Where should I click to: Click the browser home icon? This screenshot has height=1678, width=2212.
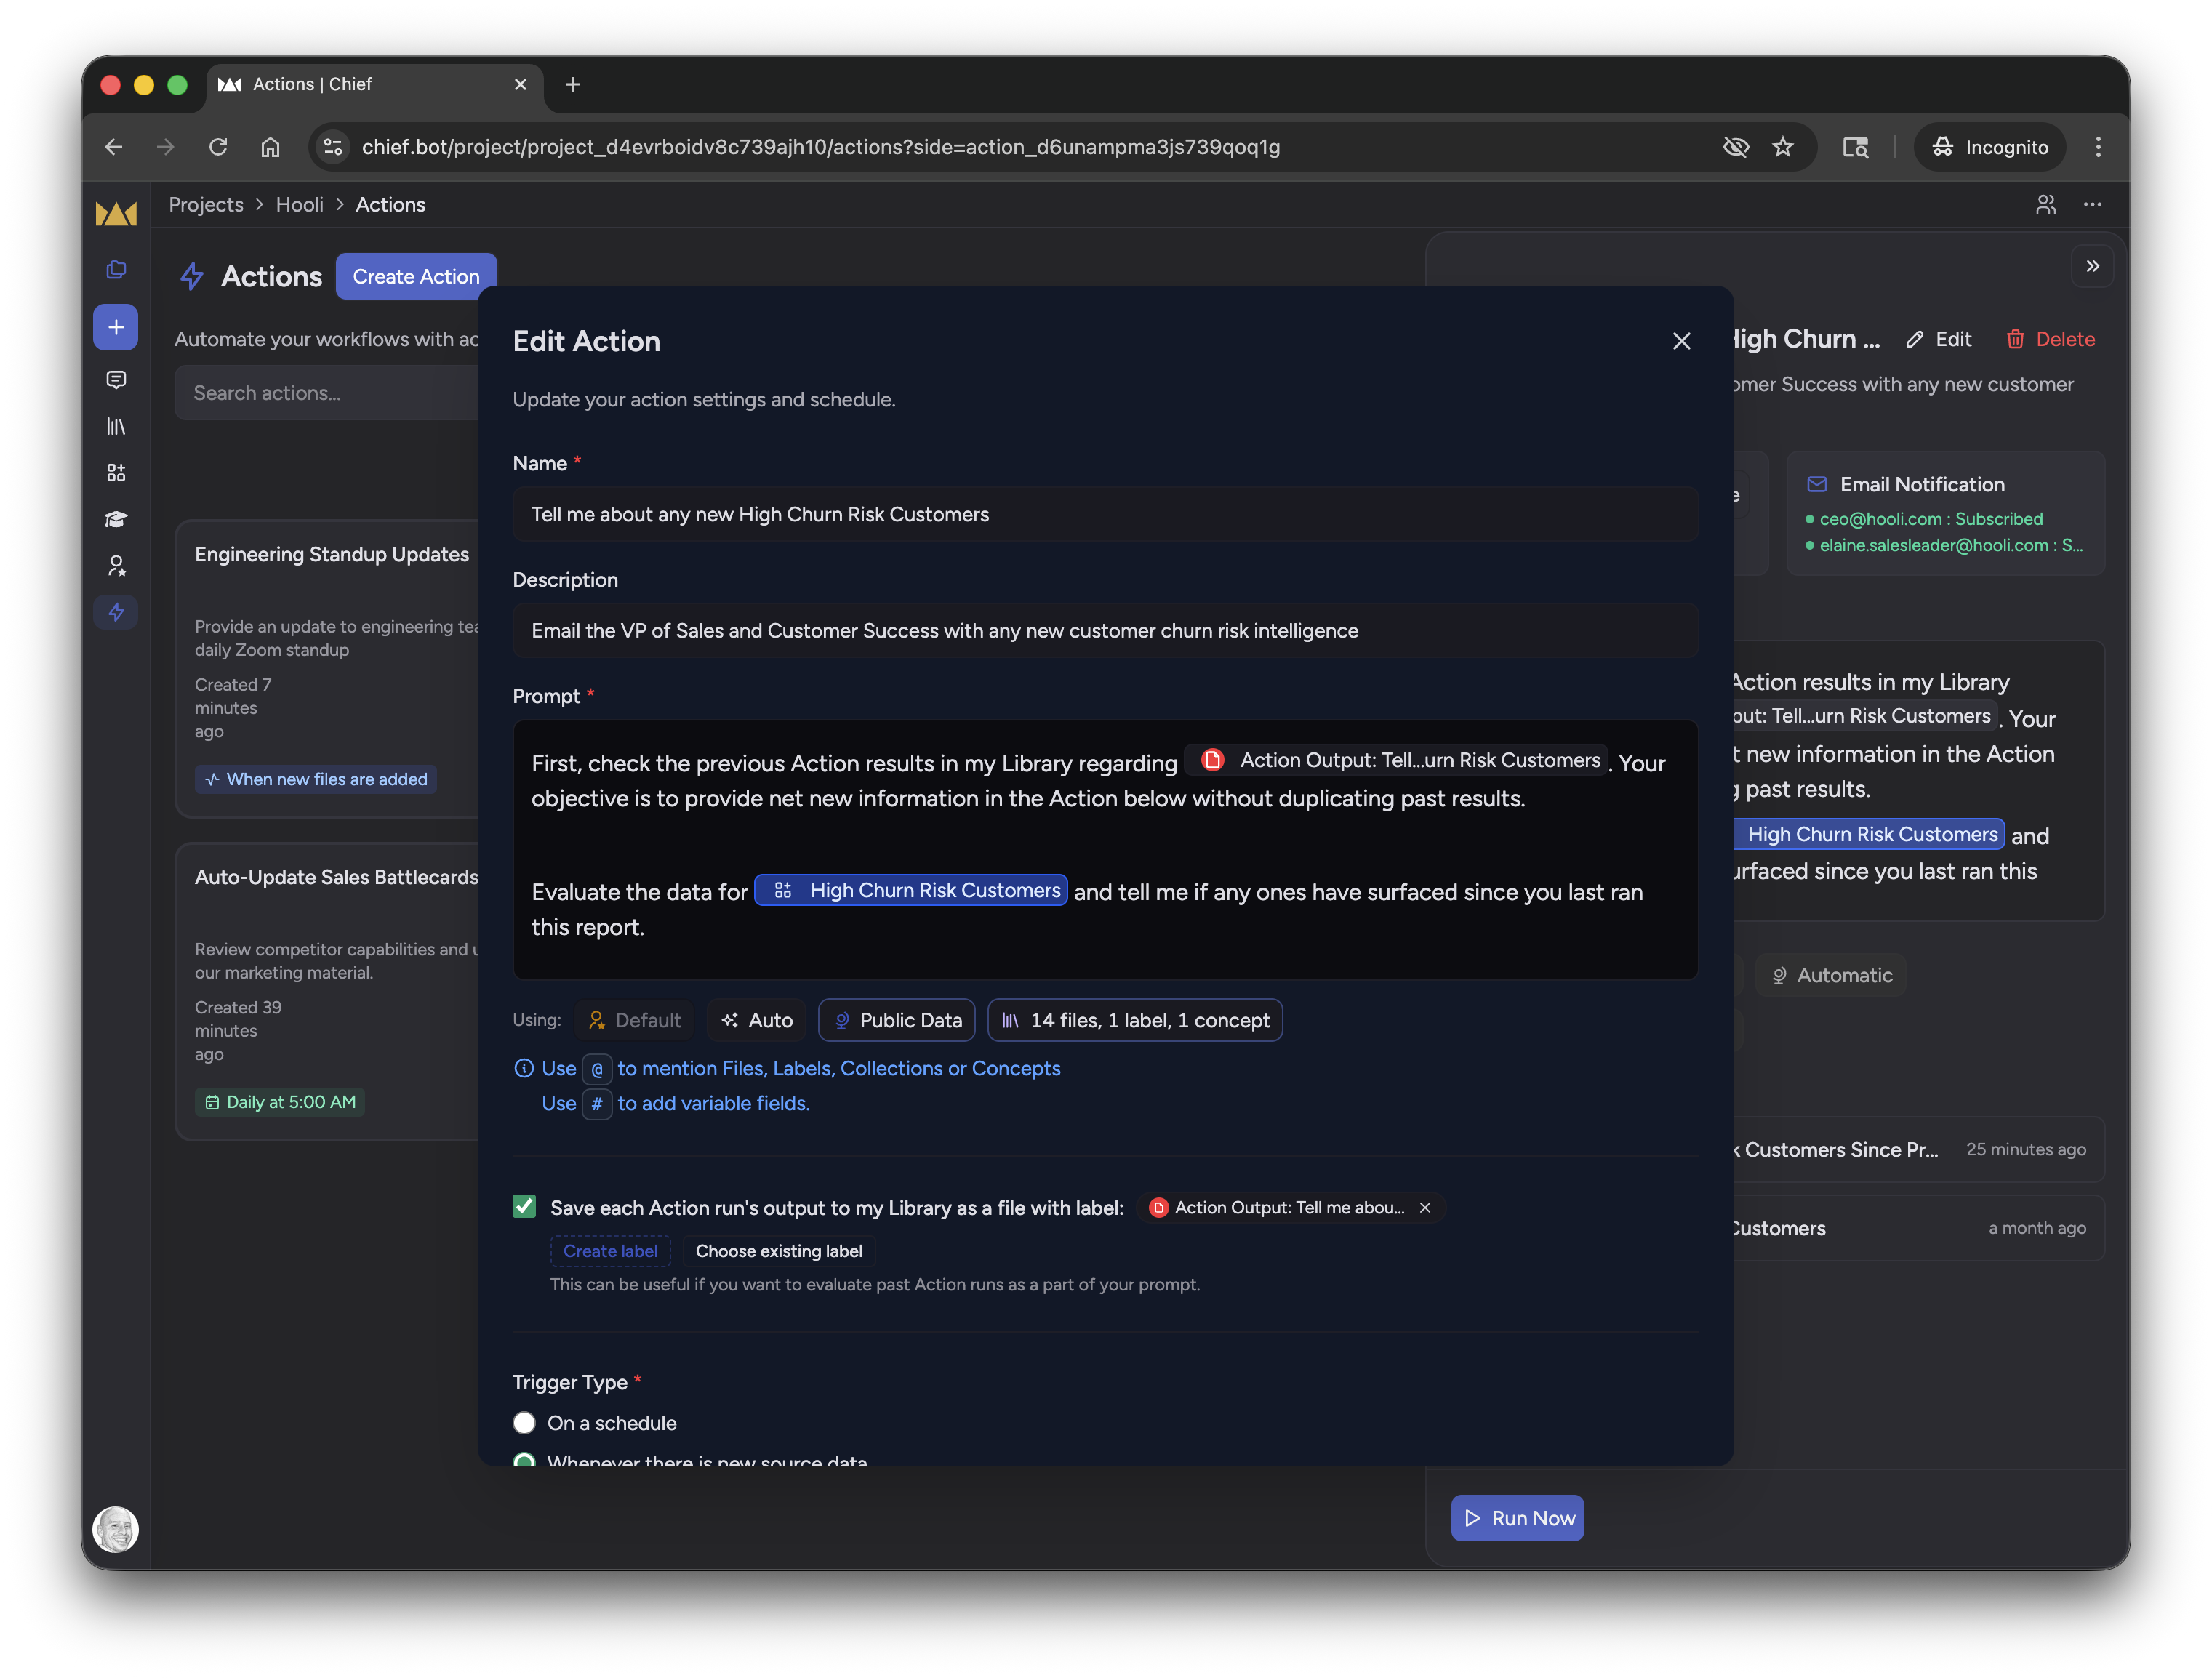pyautogui.click(x=270, y=147)
